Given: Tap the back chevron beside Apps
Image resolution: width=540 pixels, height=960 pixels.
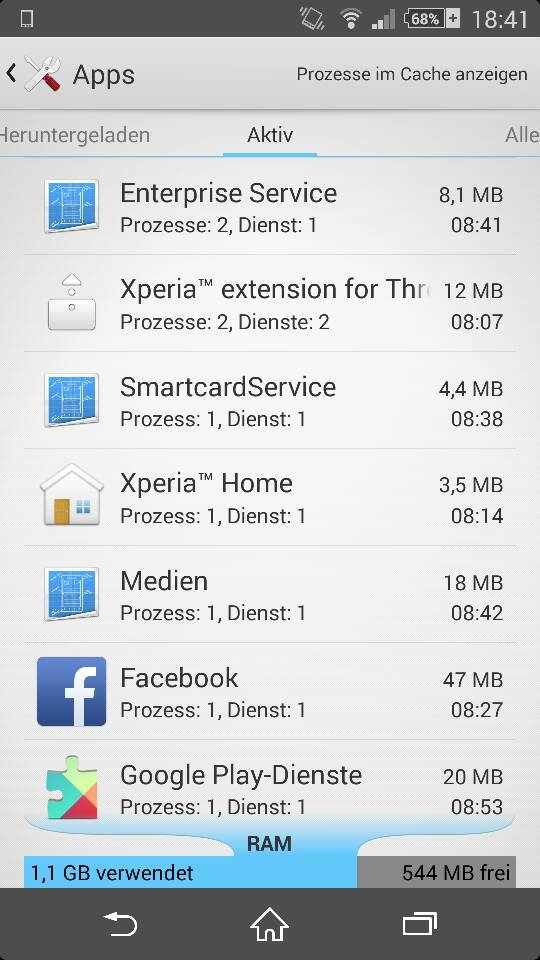Looking at the screenshot, I should coord(10,73).
